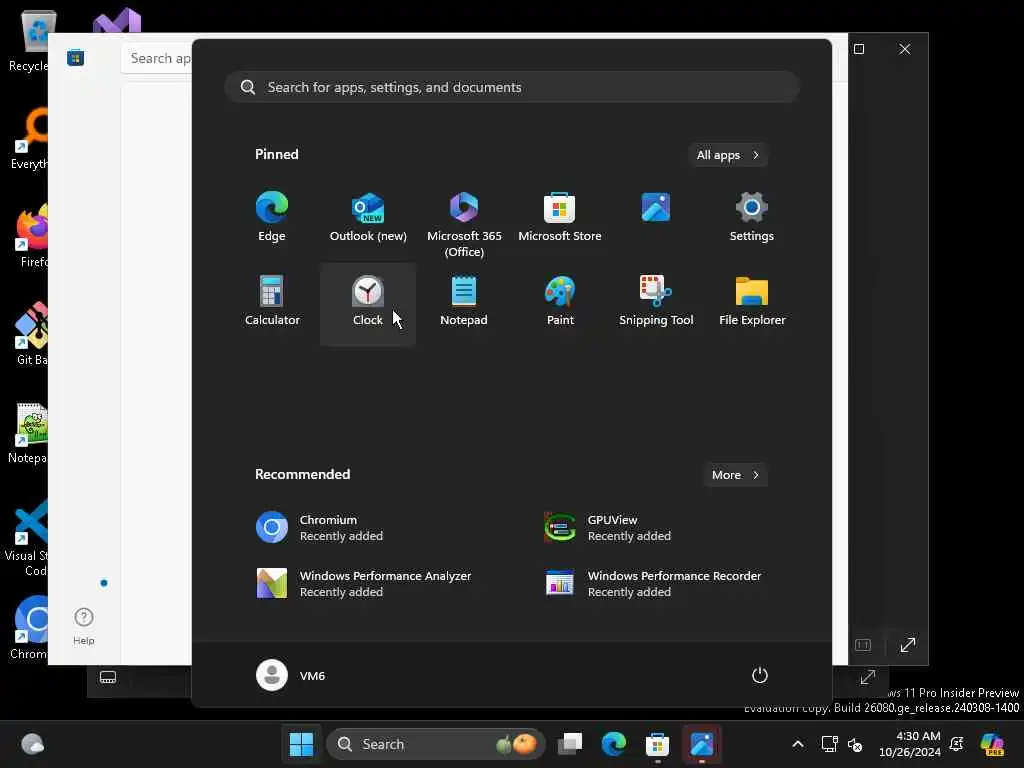Click the power button in Start menu
This screenshot has width=1024, height=768.
click(x=760, y=675)
